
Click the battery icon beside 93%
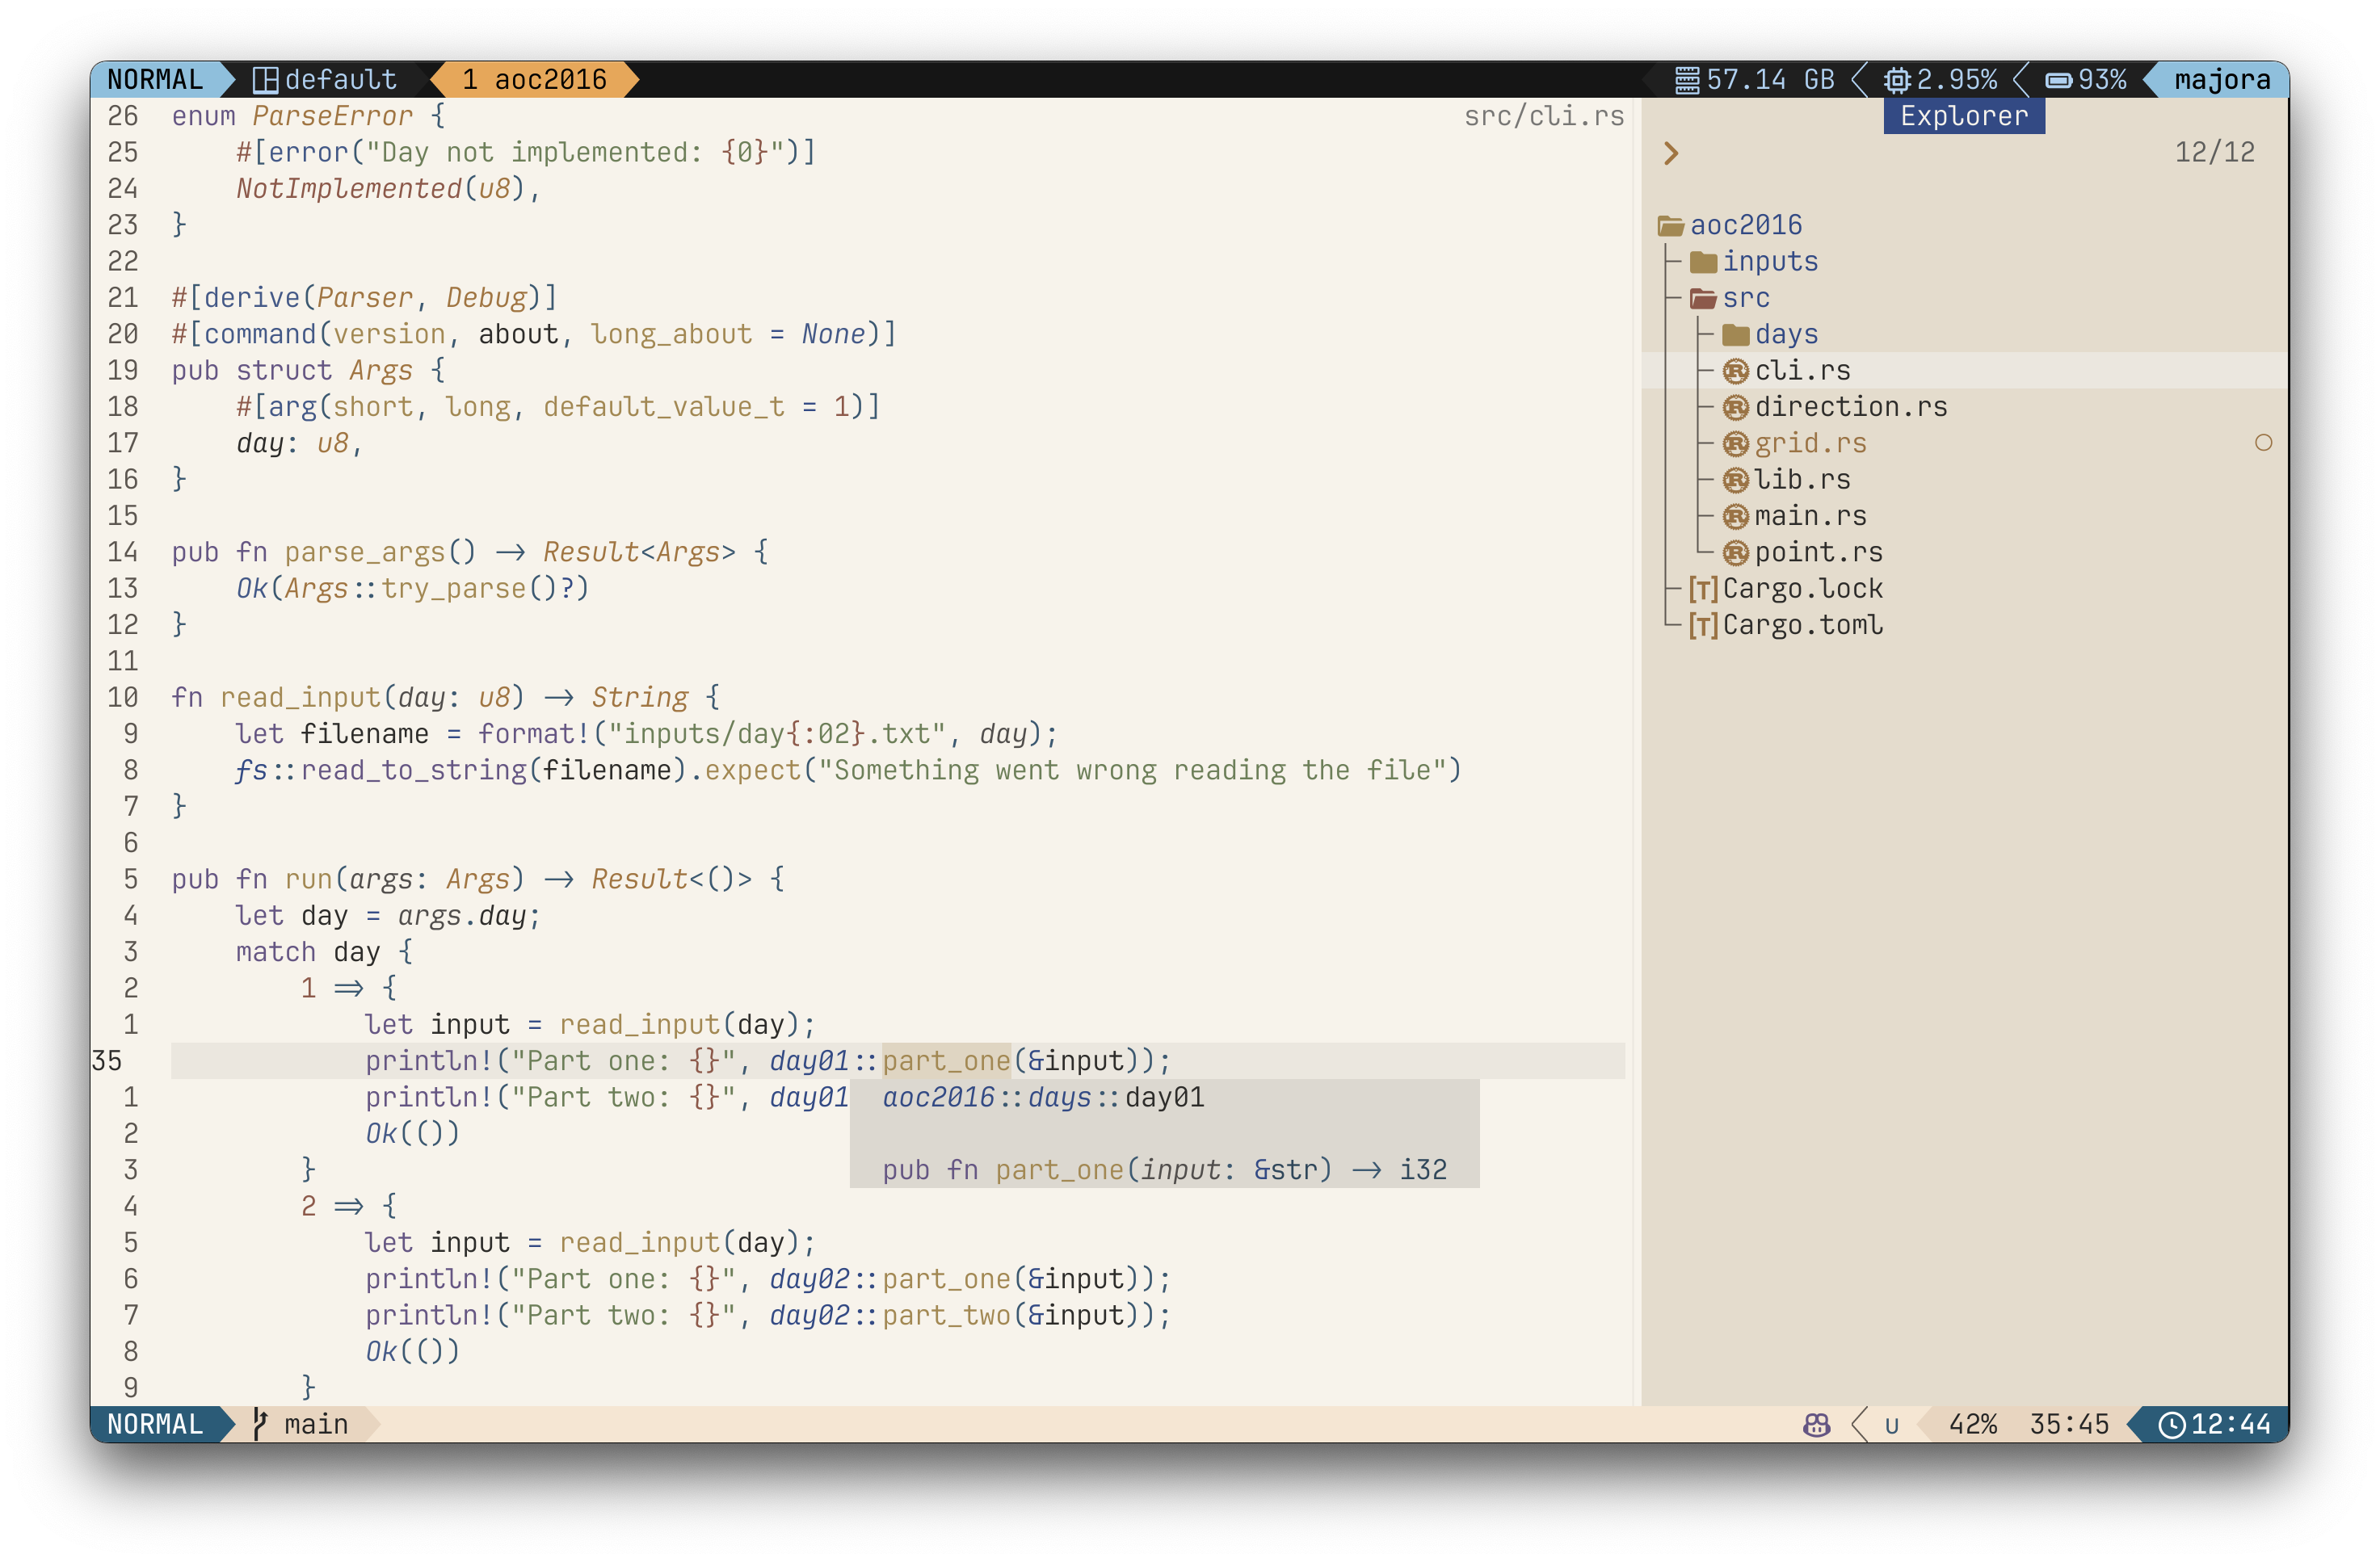(x=2058, y=80)
